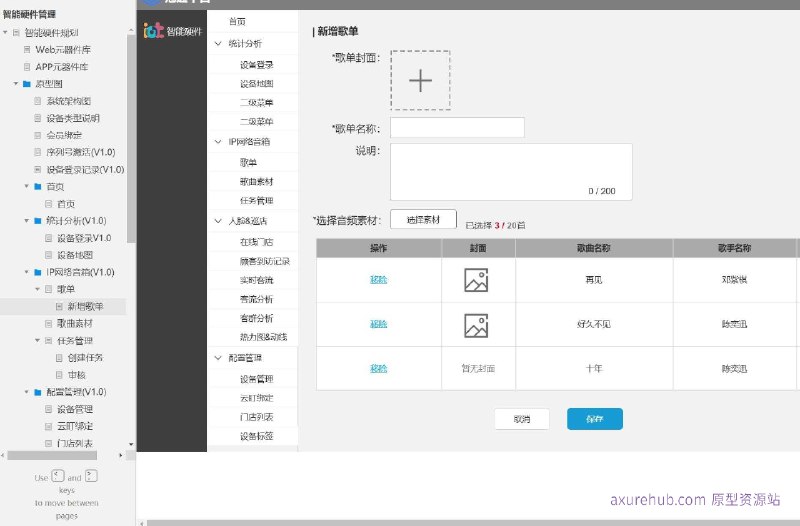Click the cover image icon for 再见 row

coord(476,280)
